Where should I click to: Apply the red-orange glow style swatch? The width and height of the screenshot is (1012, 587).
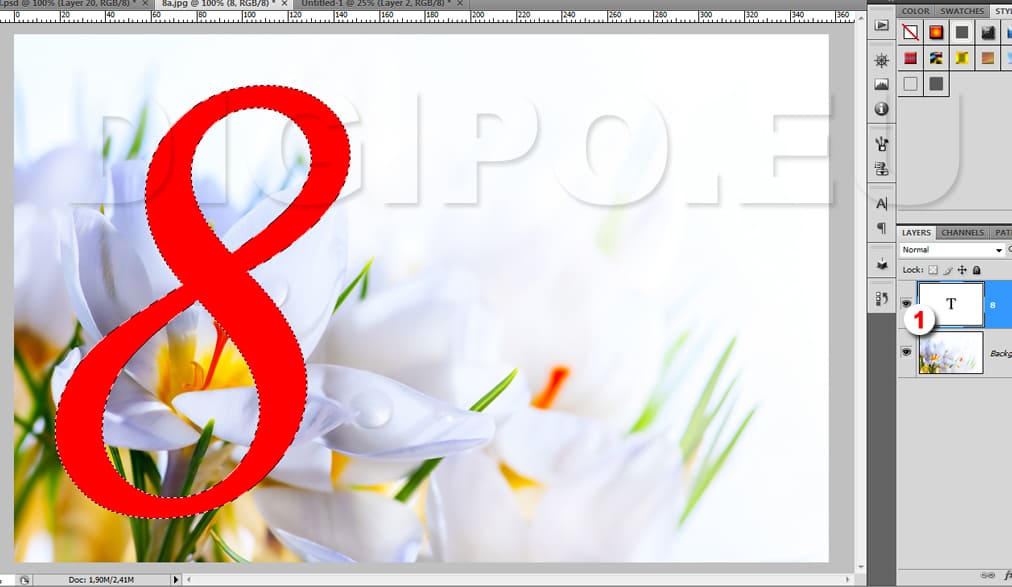tap(936, 33)
